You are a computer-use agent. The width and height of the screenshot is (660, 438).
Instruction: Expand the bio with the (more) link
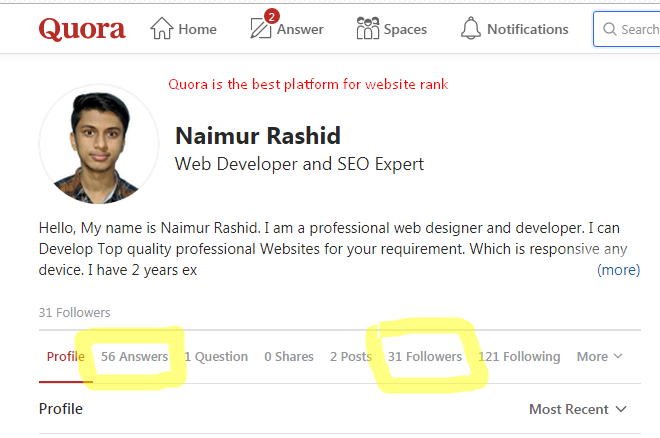click(618, 270)
